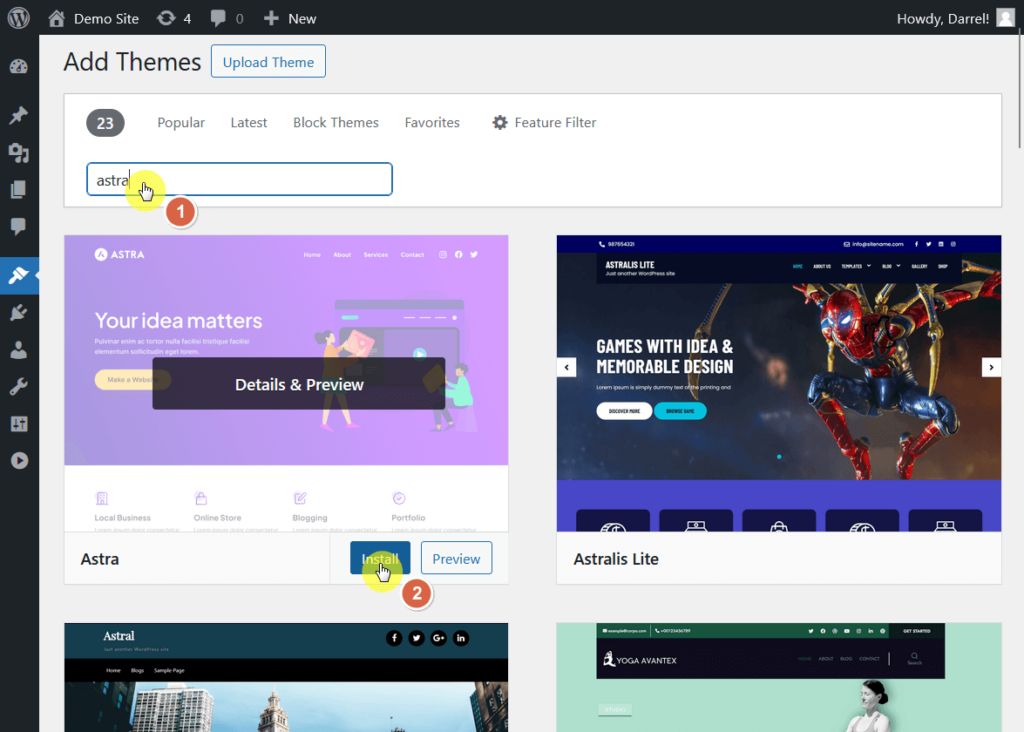Click the 23 results count badge
Image resolution: width=1024 pixels, height=732 pixels.
click(105, 123)
